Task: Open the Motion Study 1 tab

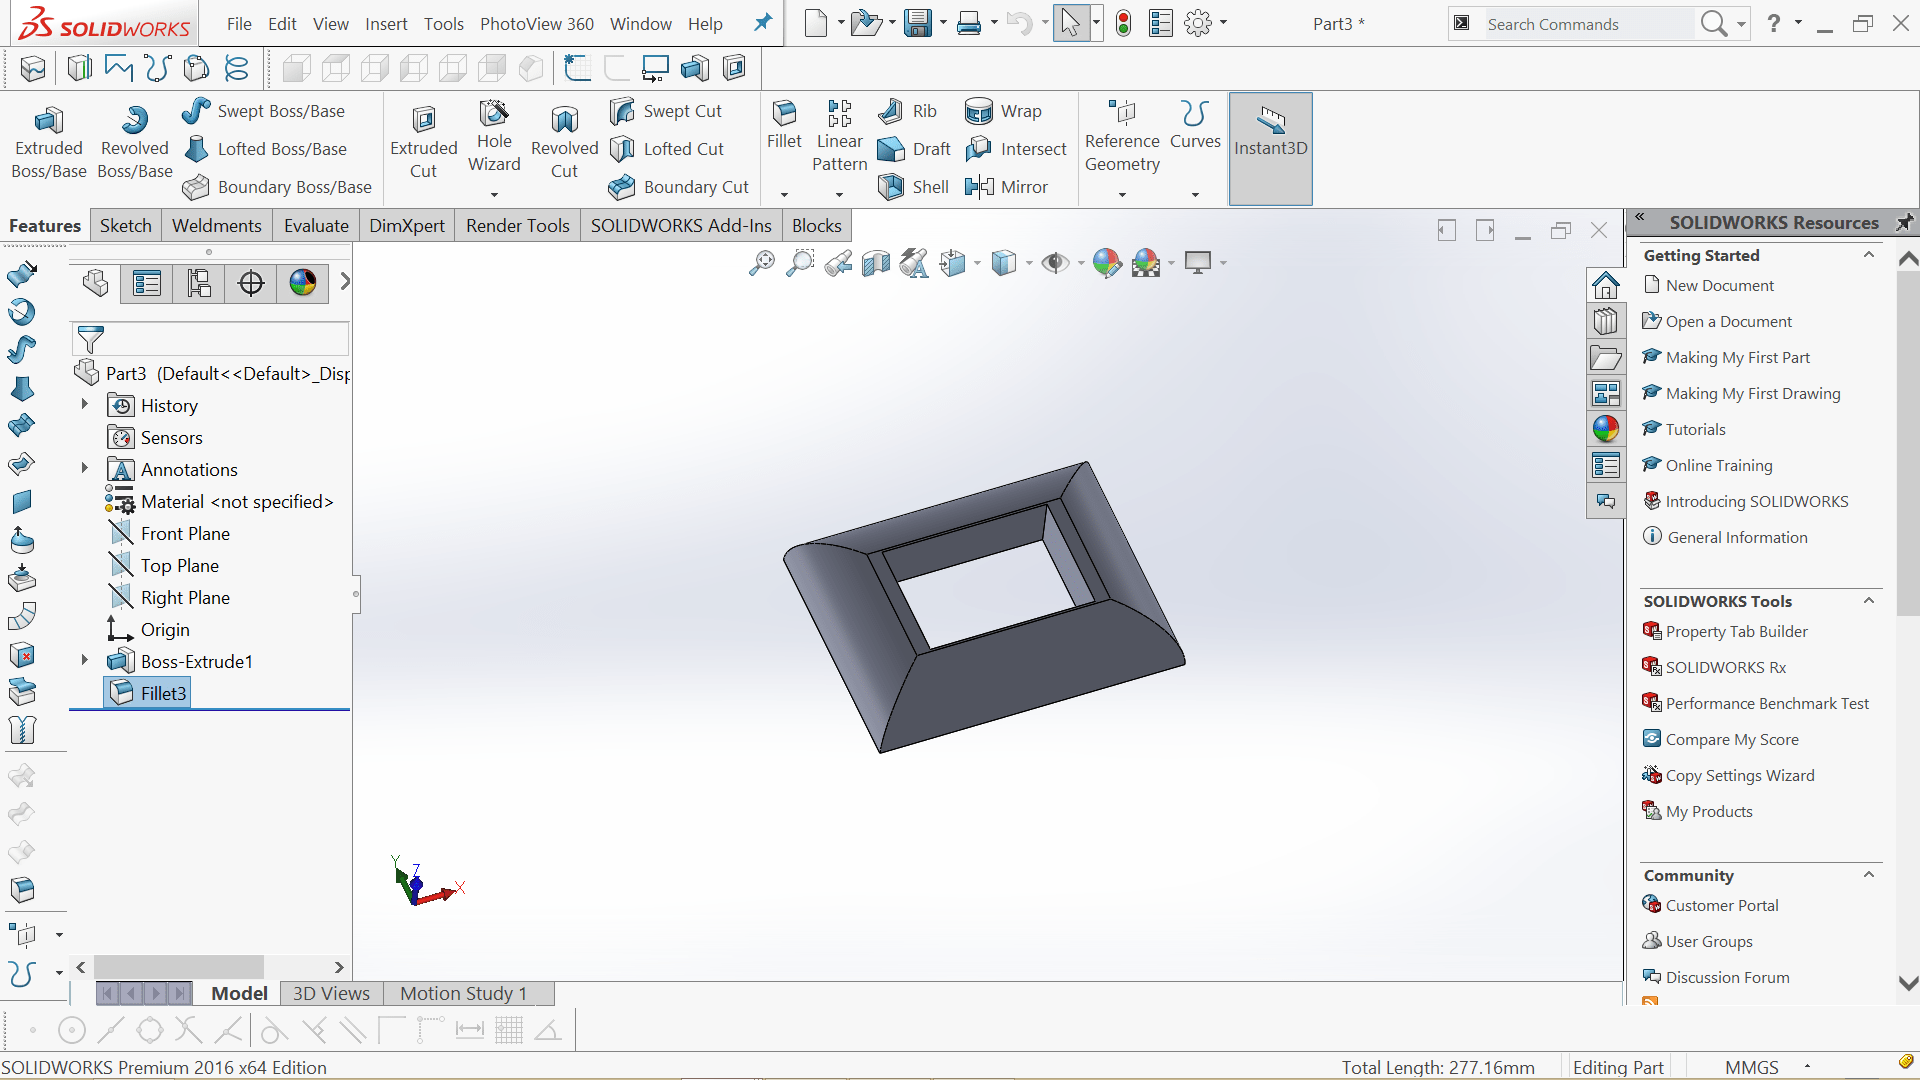Action: (463, 993)
